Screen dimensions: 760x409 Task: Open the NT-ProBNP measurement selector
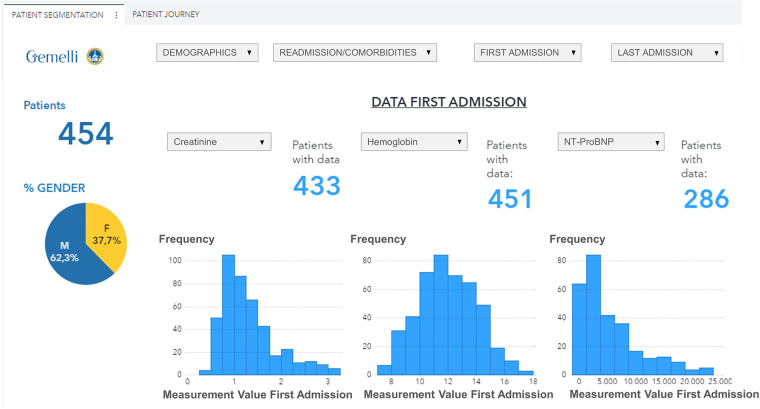(x=609, y=142)
